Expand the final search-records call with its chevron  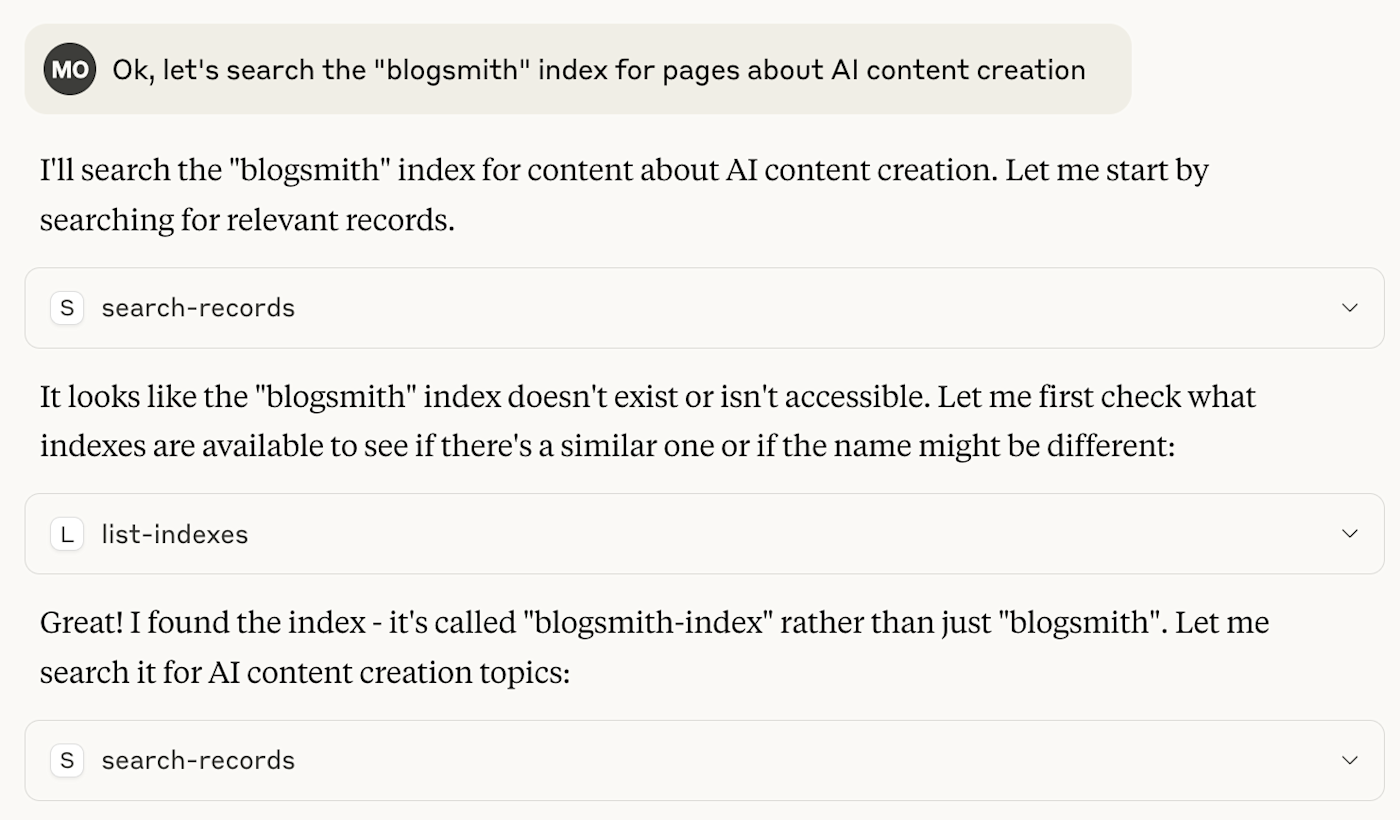(1350, 760)
